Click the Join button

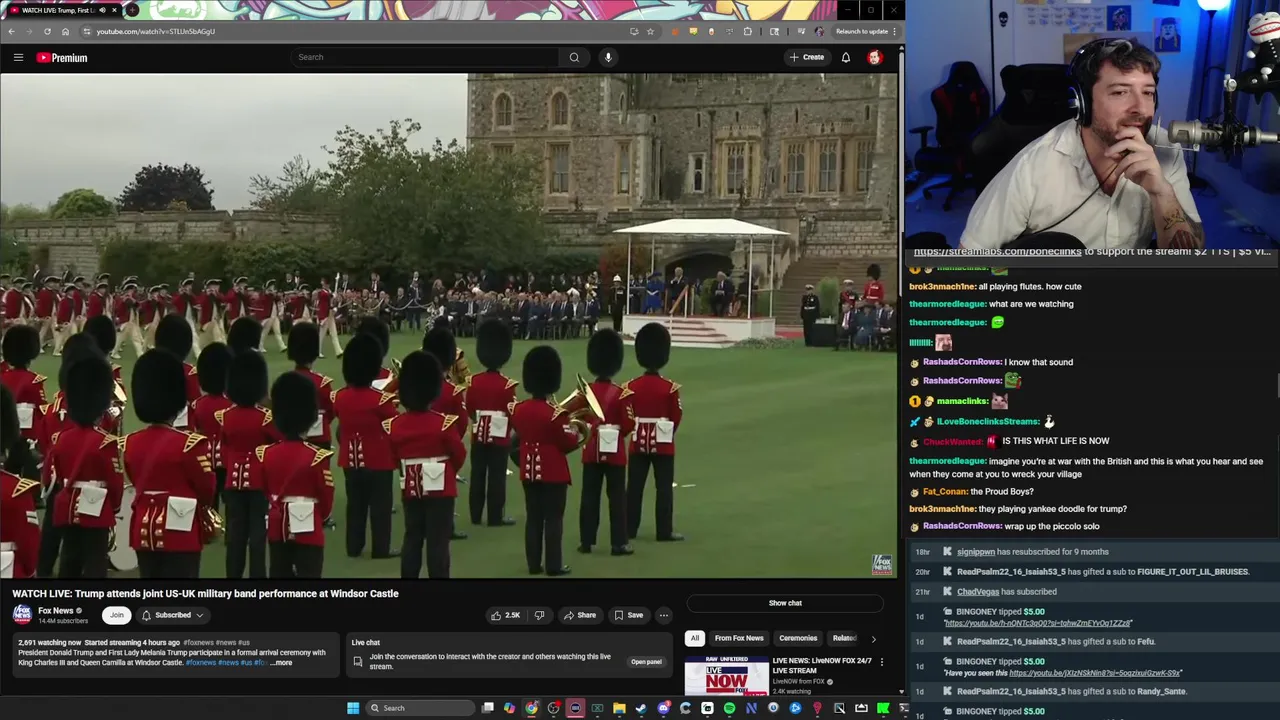[117, 615]
